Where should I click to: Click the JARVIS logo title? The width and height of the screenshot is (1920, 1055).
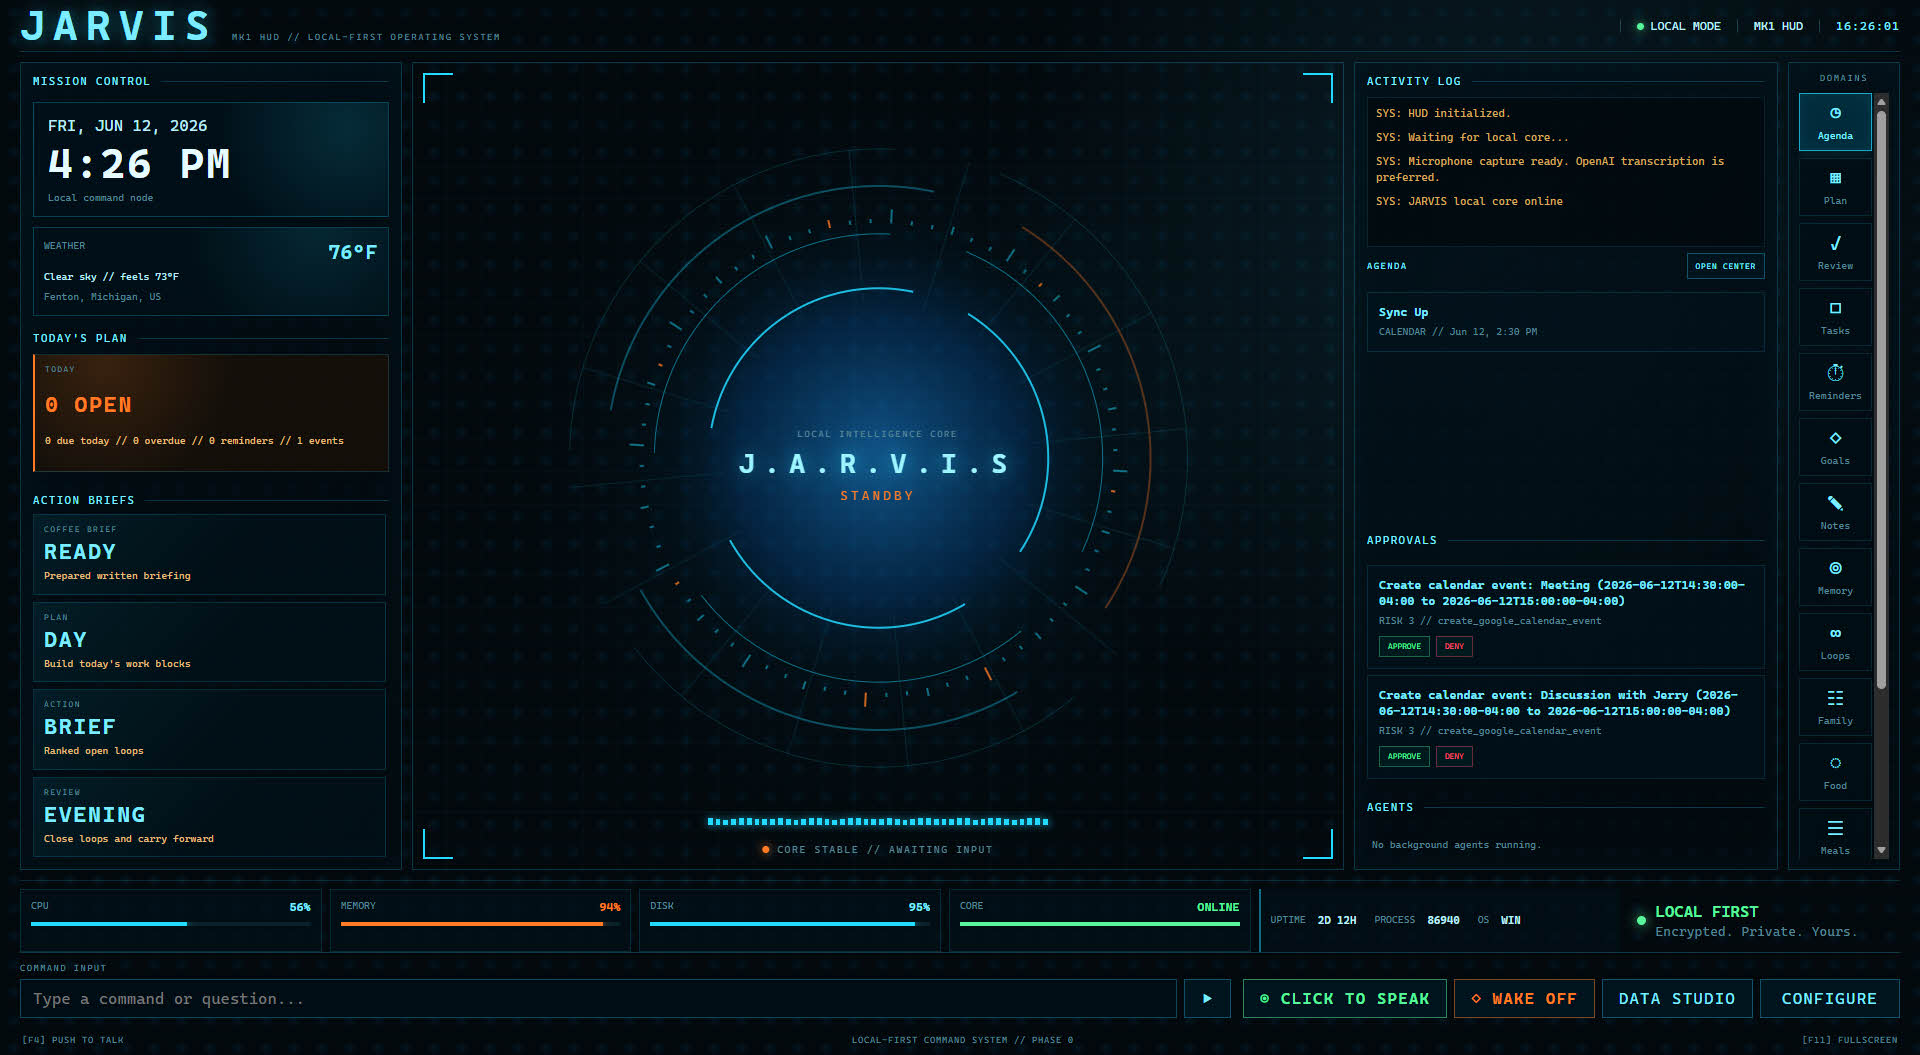[116, 26]
